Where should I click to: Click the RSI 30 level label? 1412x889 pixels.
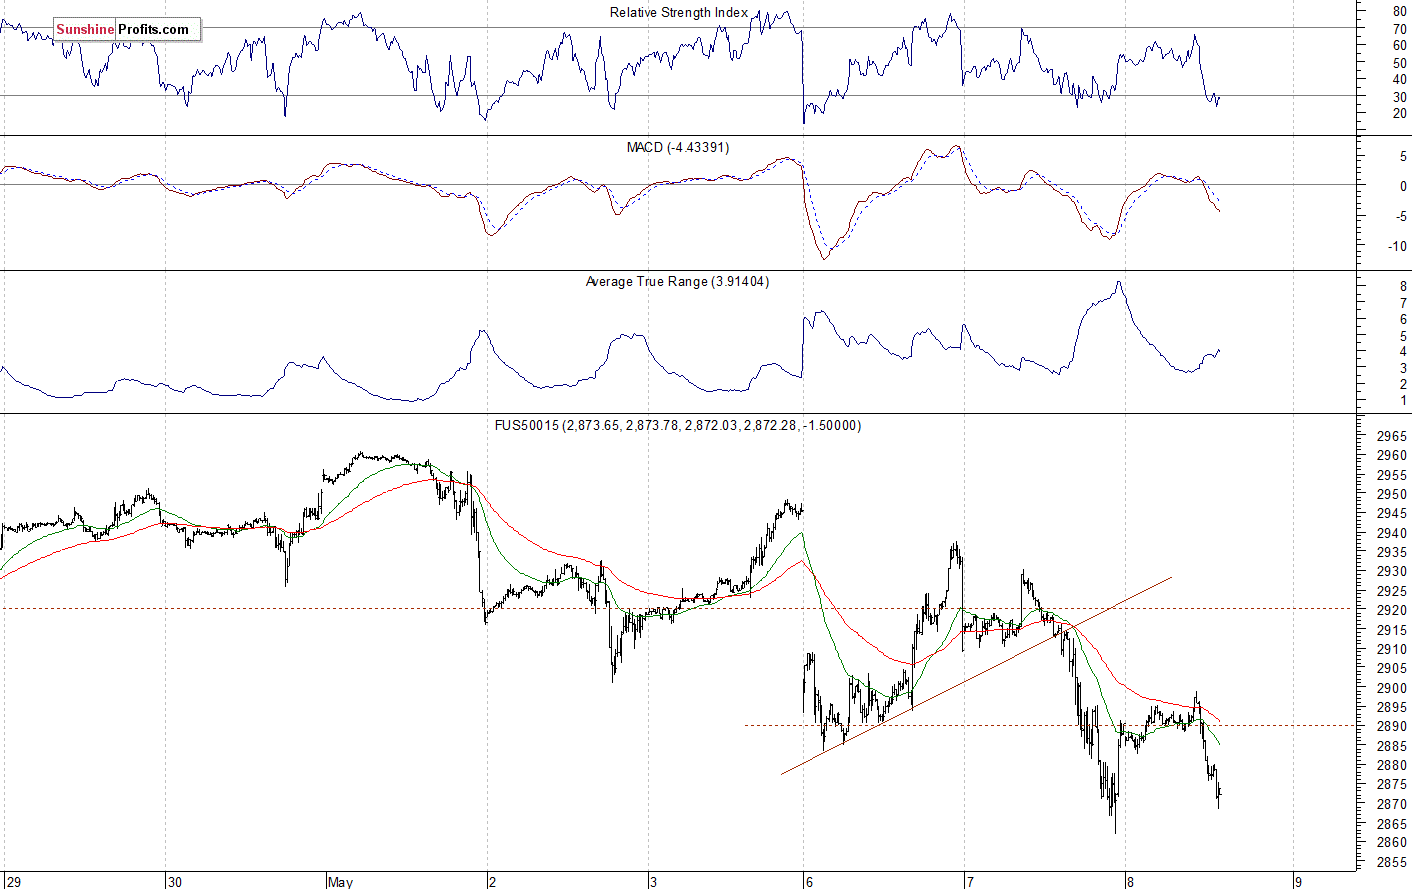(x=1400, y=97)
